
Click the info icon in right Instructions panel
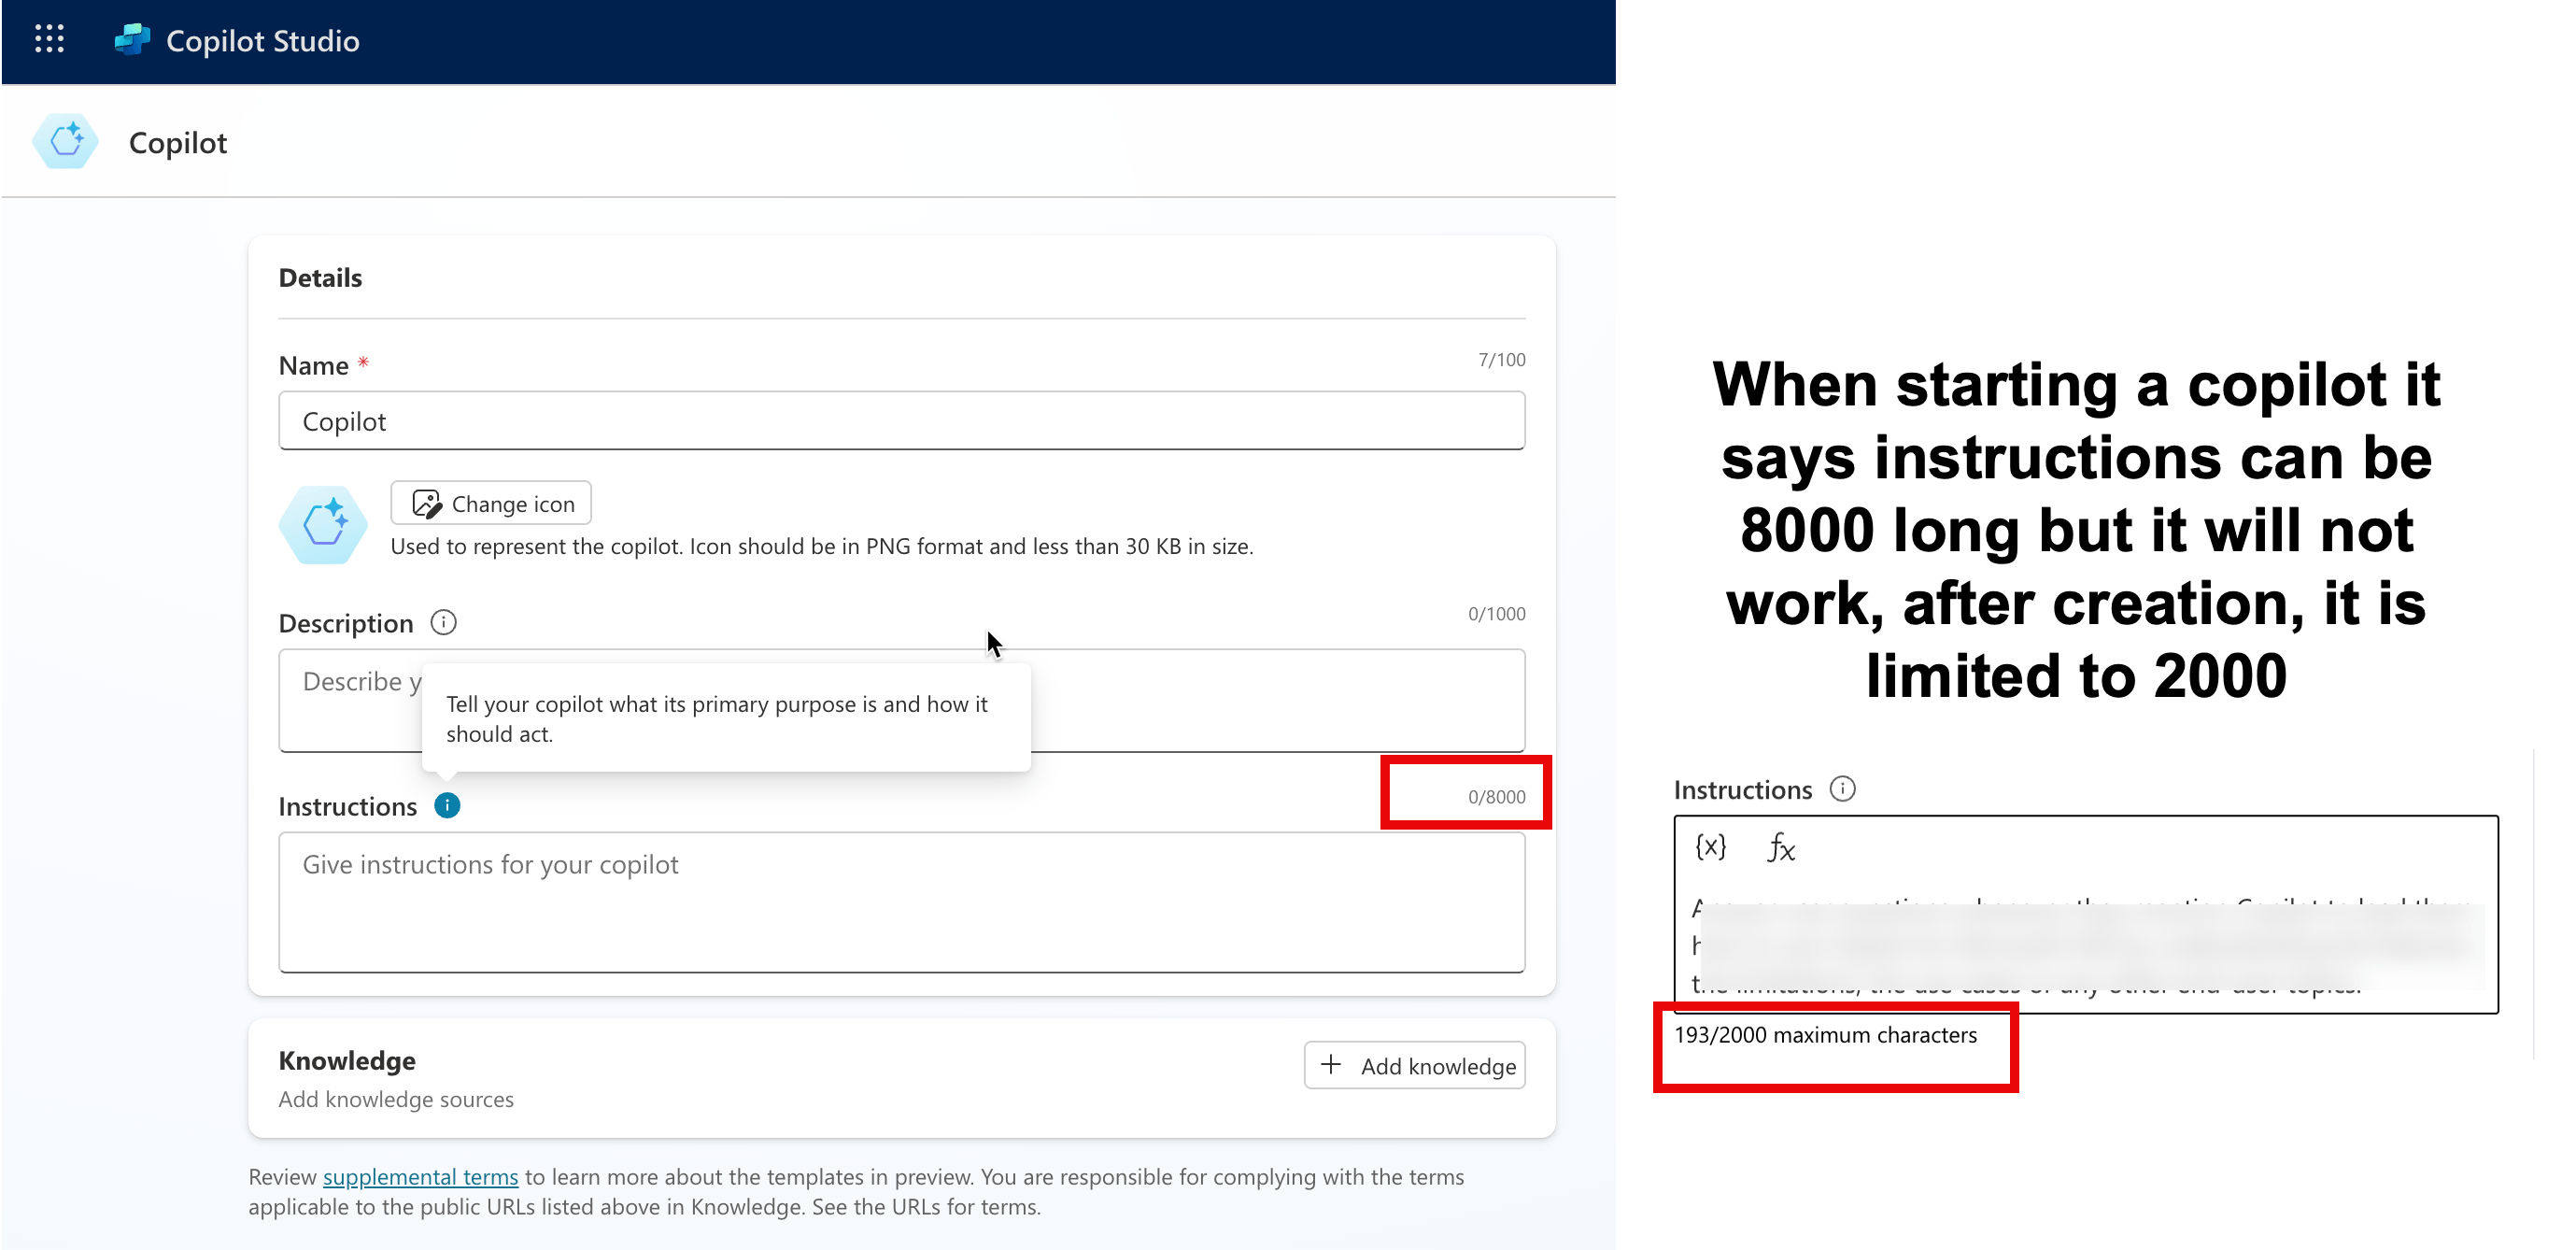(1842, 789)
